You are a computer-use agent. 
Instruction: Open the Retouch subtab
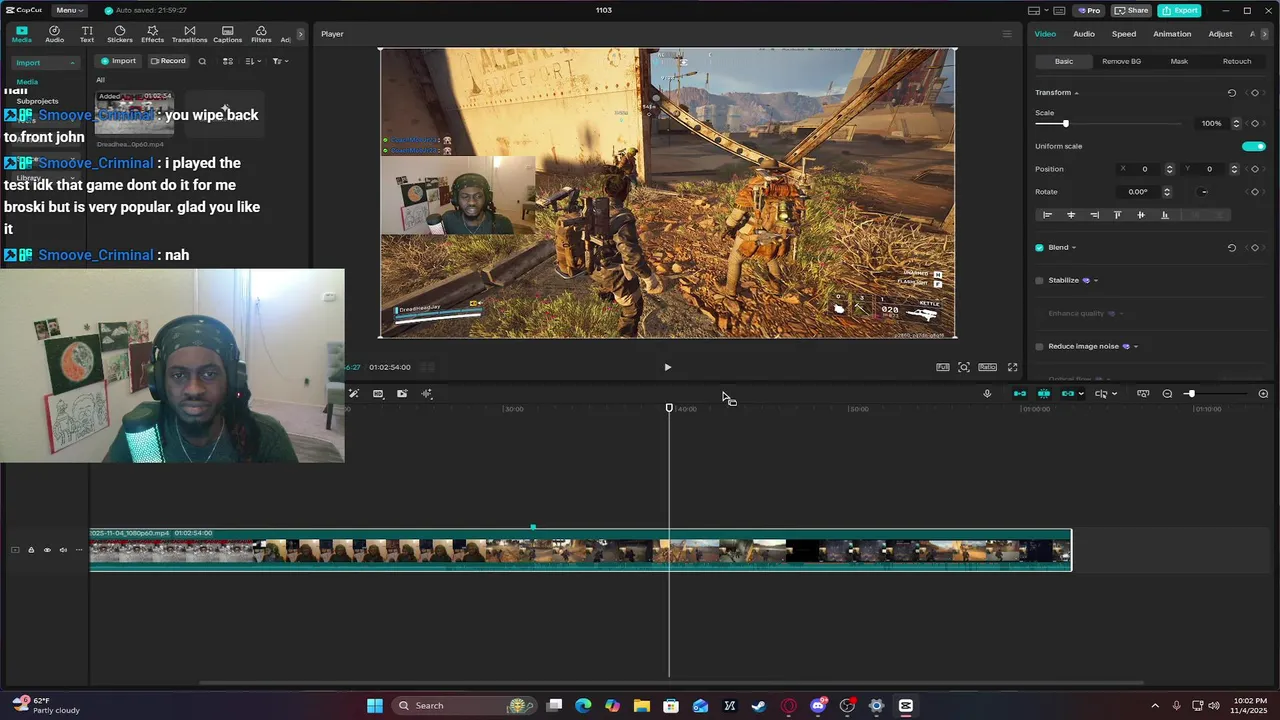[x=1237, y=61]
